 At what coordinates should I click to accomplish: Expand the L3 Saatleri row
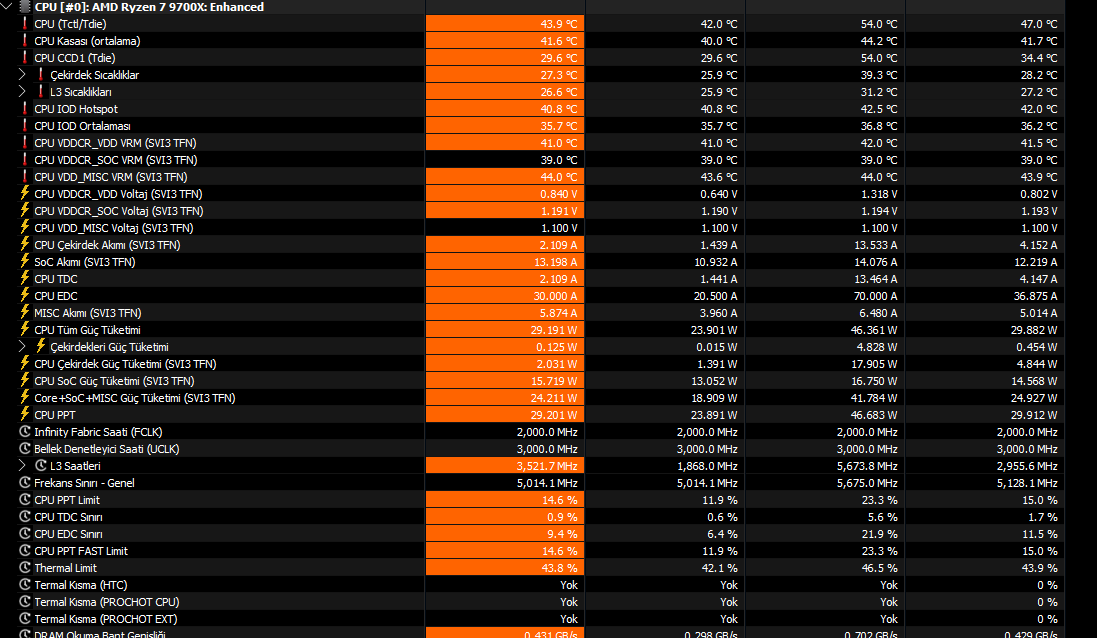point(22,465)
